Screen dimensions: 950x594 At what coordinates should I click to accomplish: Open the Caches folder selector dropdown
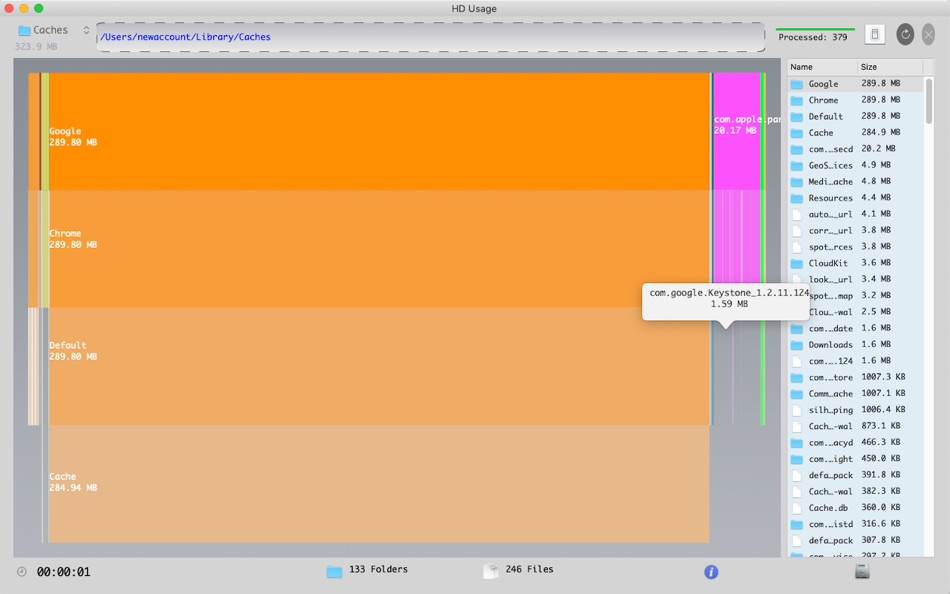(x=53, y=30)
